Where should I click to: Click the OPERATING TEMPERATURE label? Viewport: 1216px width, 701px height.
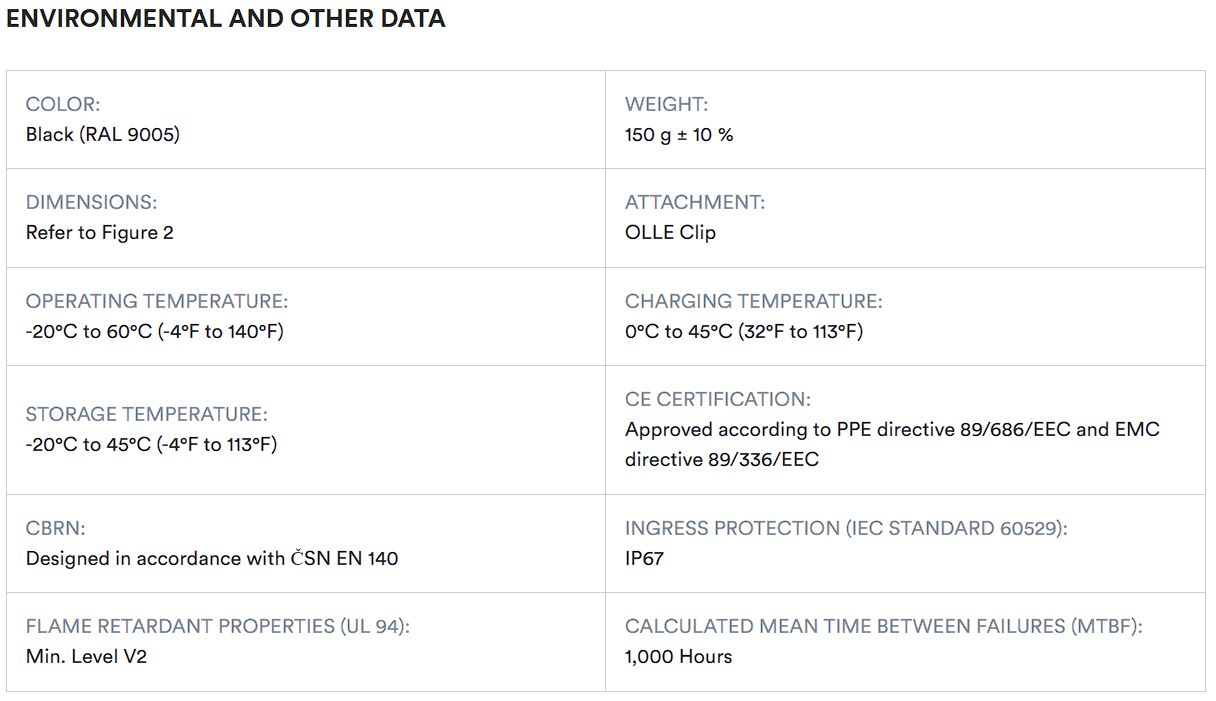tap(157, 301)
